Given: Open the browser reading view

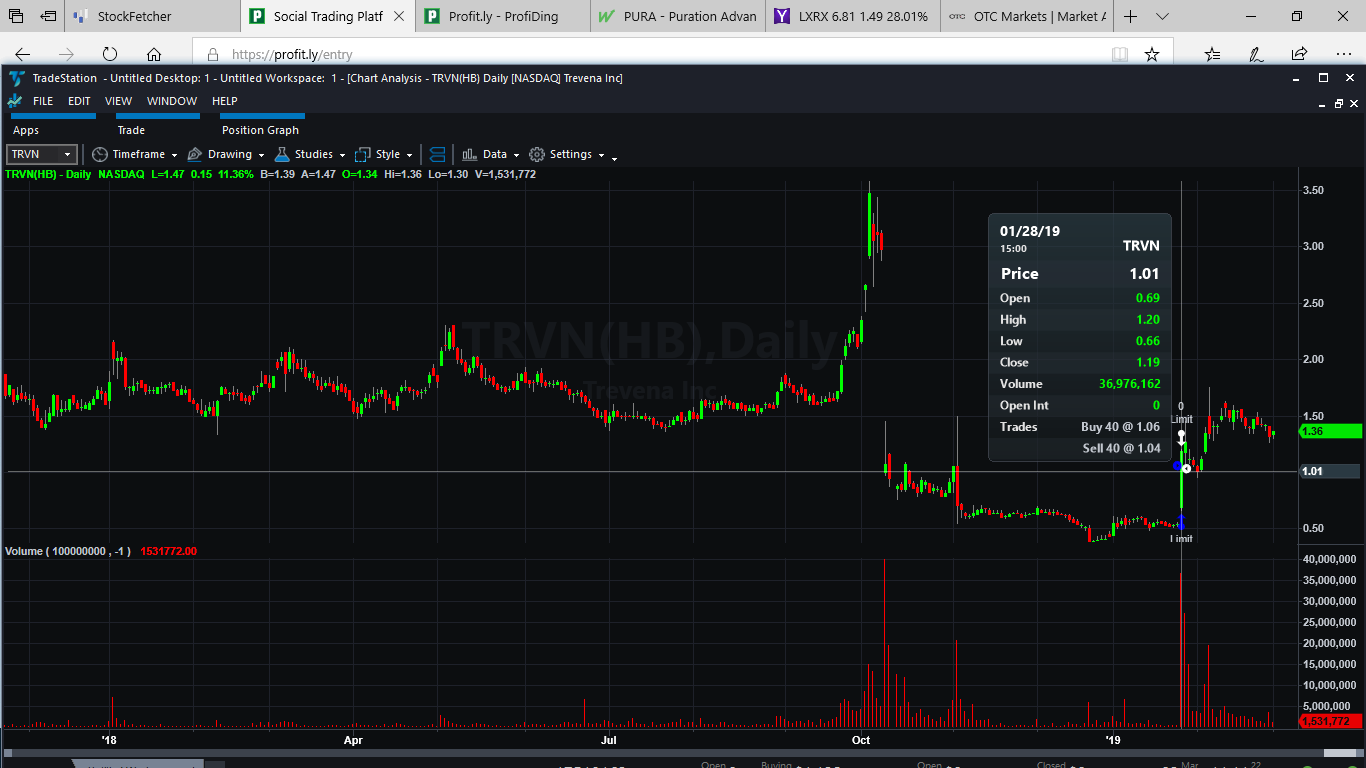Looking at the screenshot, I should (x=1120, y=55).
